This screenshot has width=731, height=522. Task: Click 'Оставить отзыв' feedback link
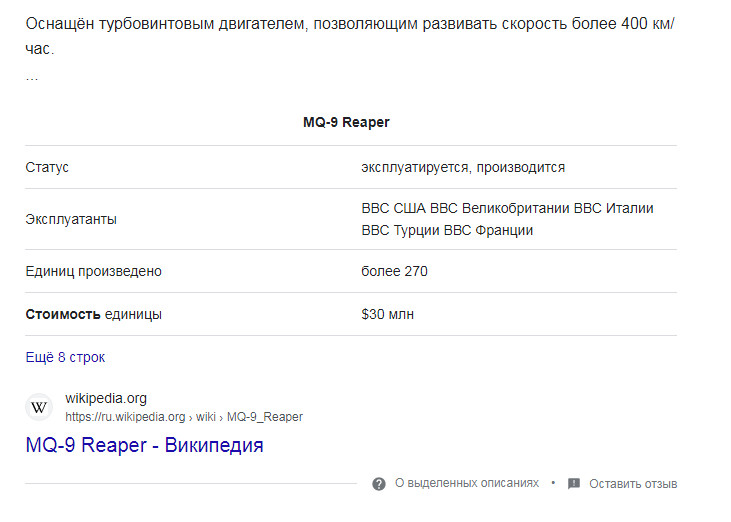click(x=633, y=484)
